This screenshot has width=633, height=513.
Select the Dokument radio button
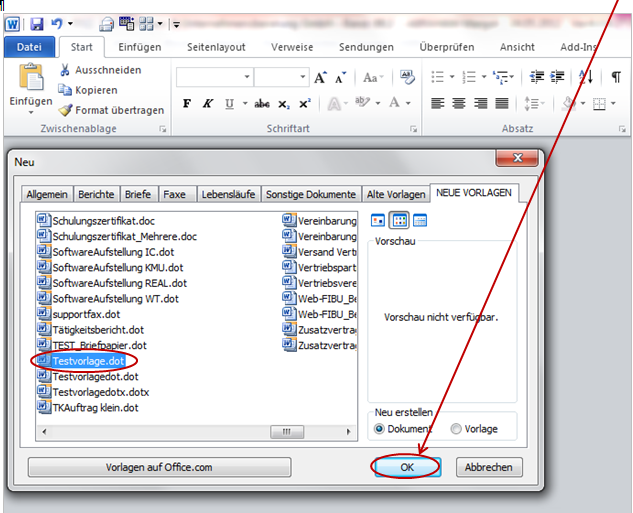click(x=381, y=429)
